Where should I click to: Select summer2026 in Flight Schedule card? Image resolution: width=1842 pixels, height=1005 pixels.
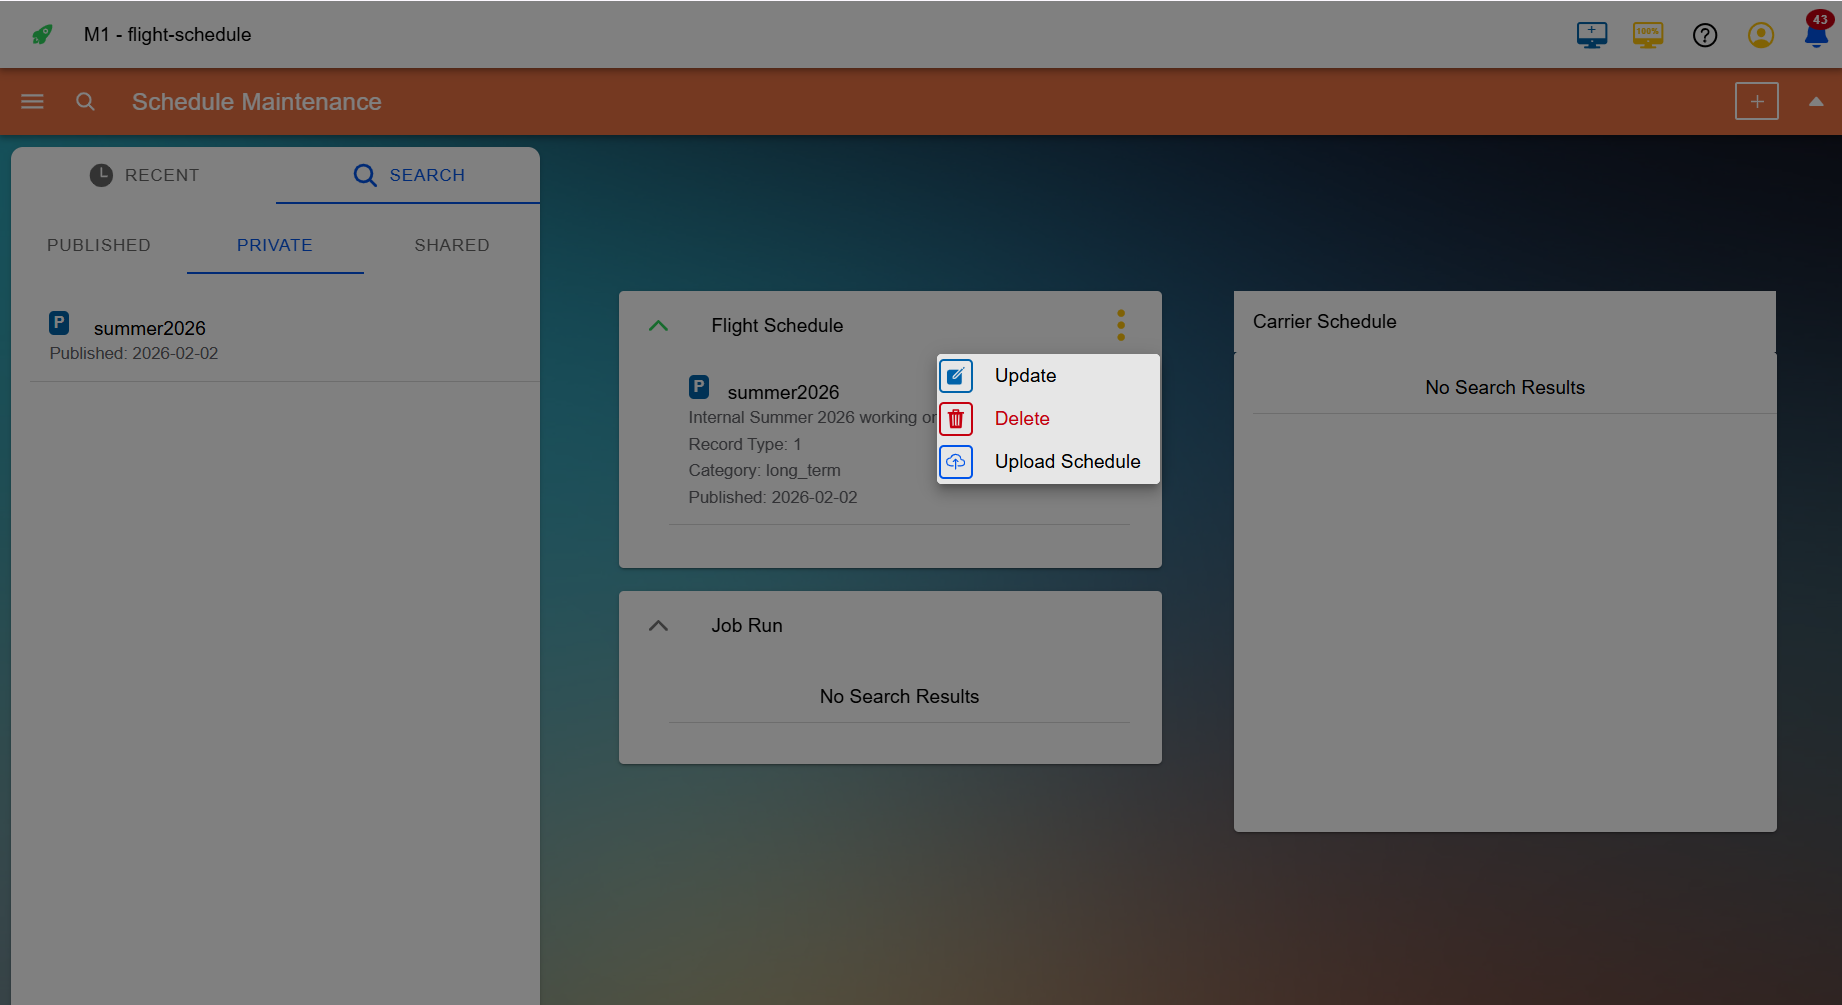[x=783, y=392]
